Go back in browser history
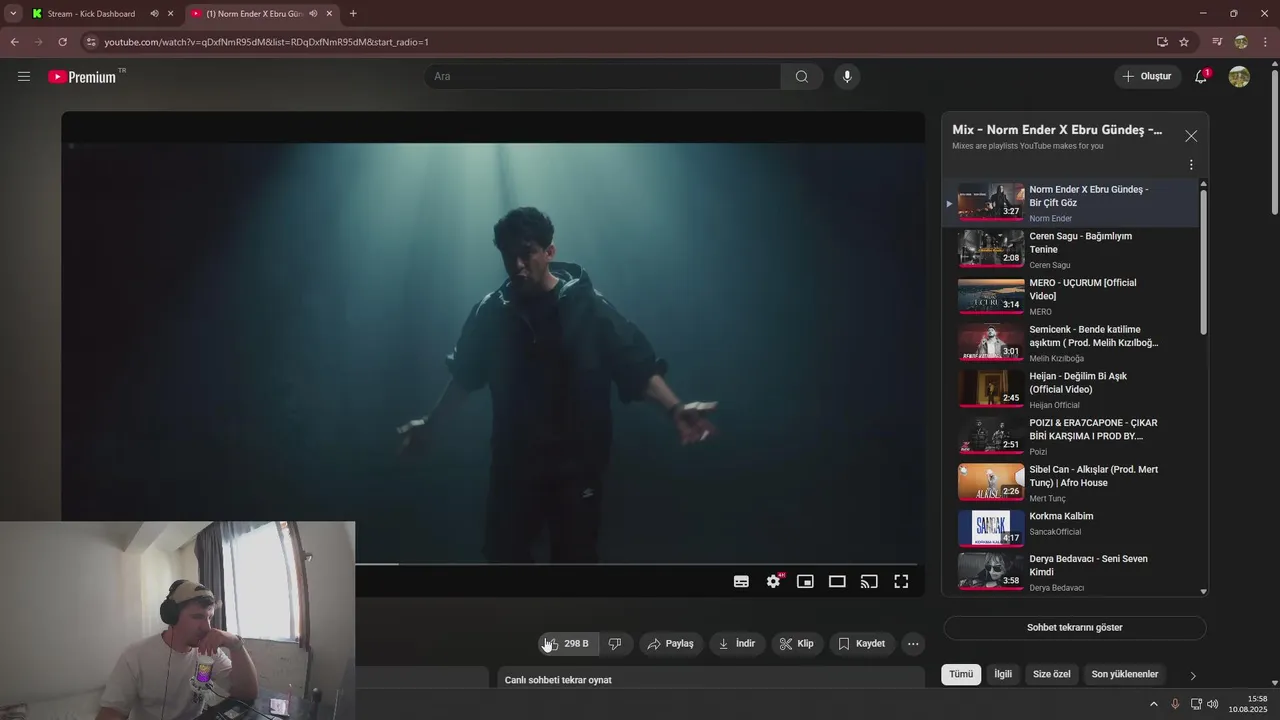The width and height of the screenshot is (1280, 720). [x=14, y=42]
